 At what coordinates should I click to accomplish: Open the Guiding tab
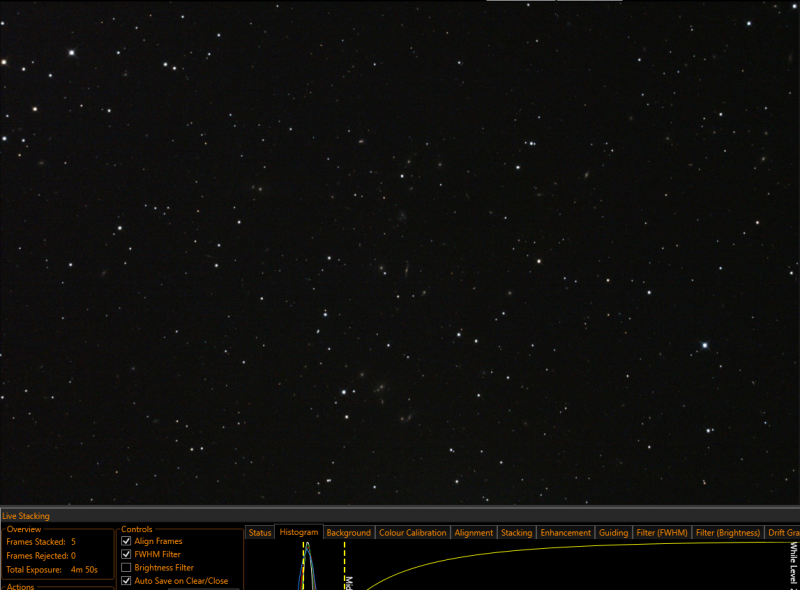coord(613,533)
